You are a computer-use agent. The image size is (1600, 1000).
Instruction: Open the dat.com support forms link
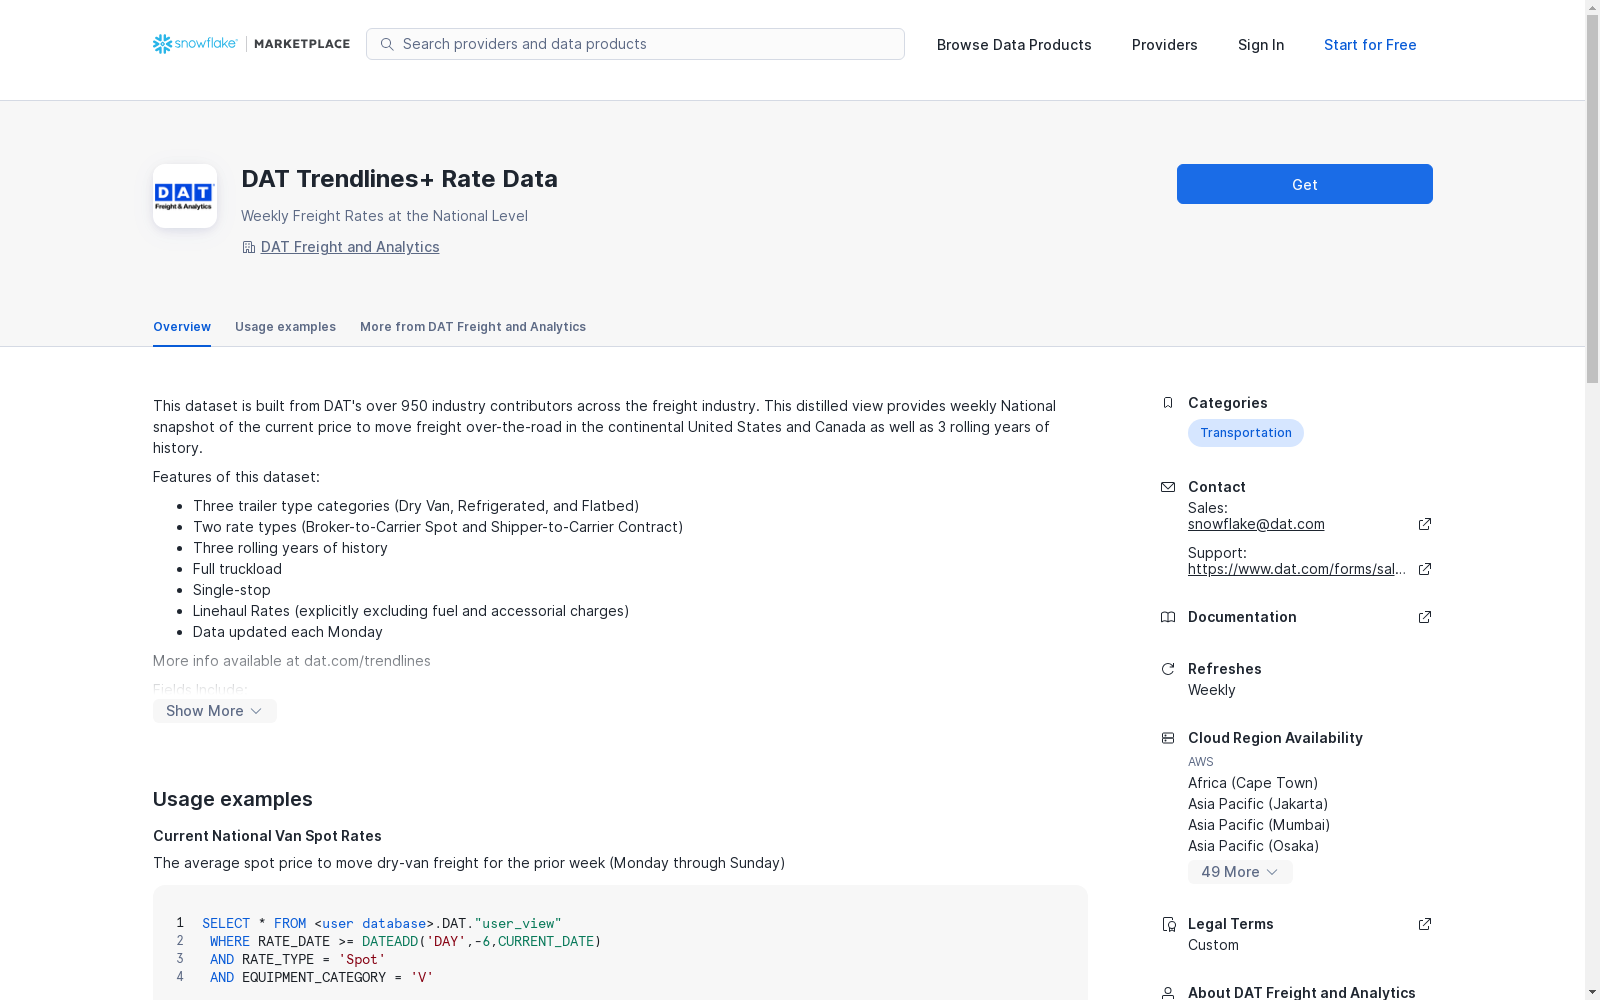tap(1297, 569)
